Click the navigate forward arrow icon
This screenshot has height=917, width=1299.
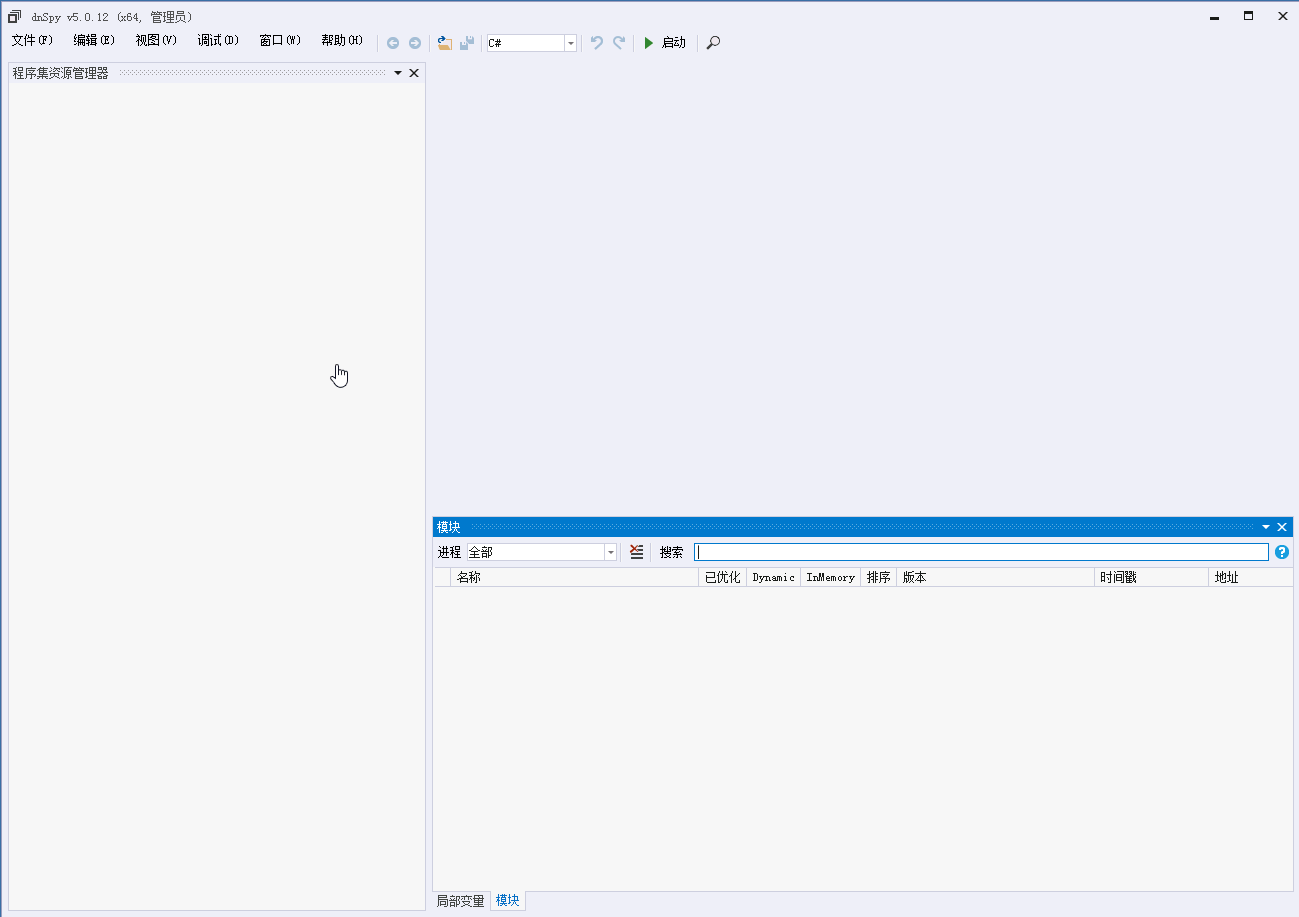tap(415, 43)
